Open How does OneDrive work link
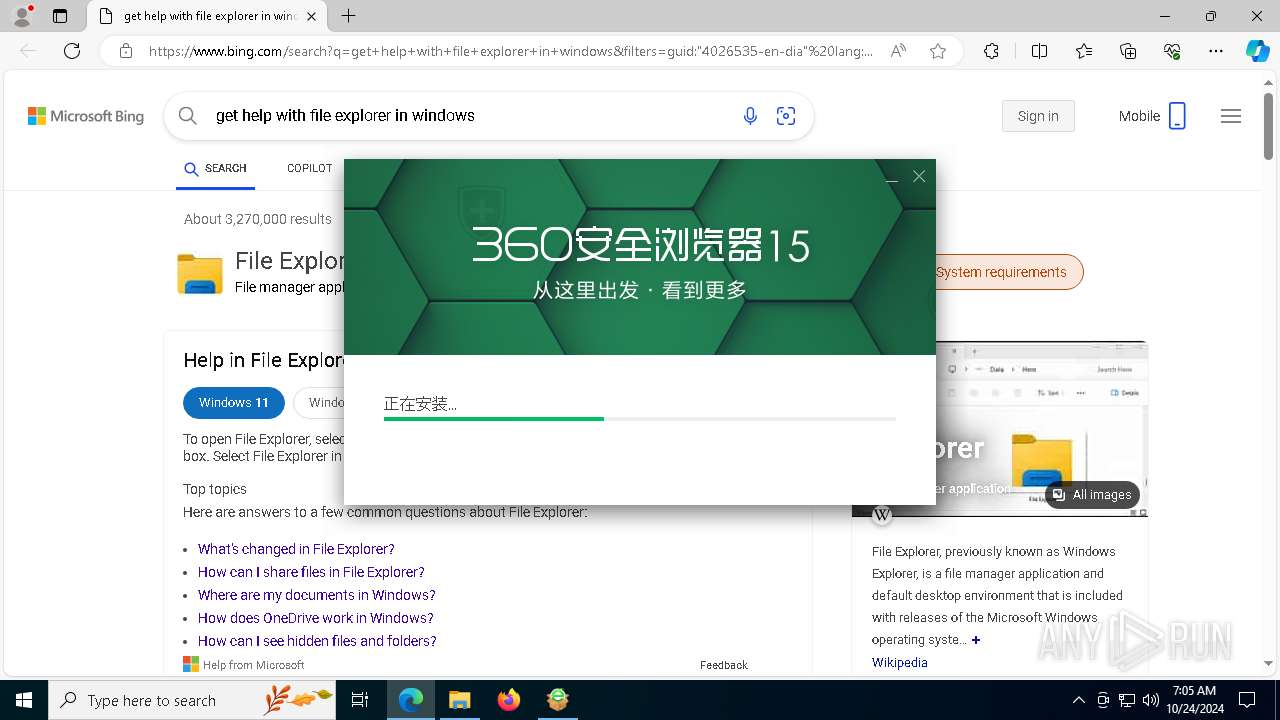 pos(316,618)
